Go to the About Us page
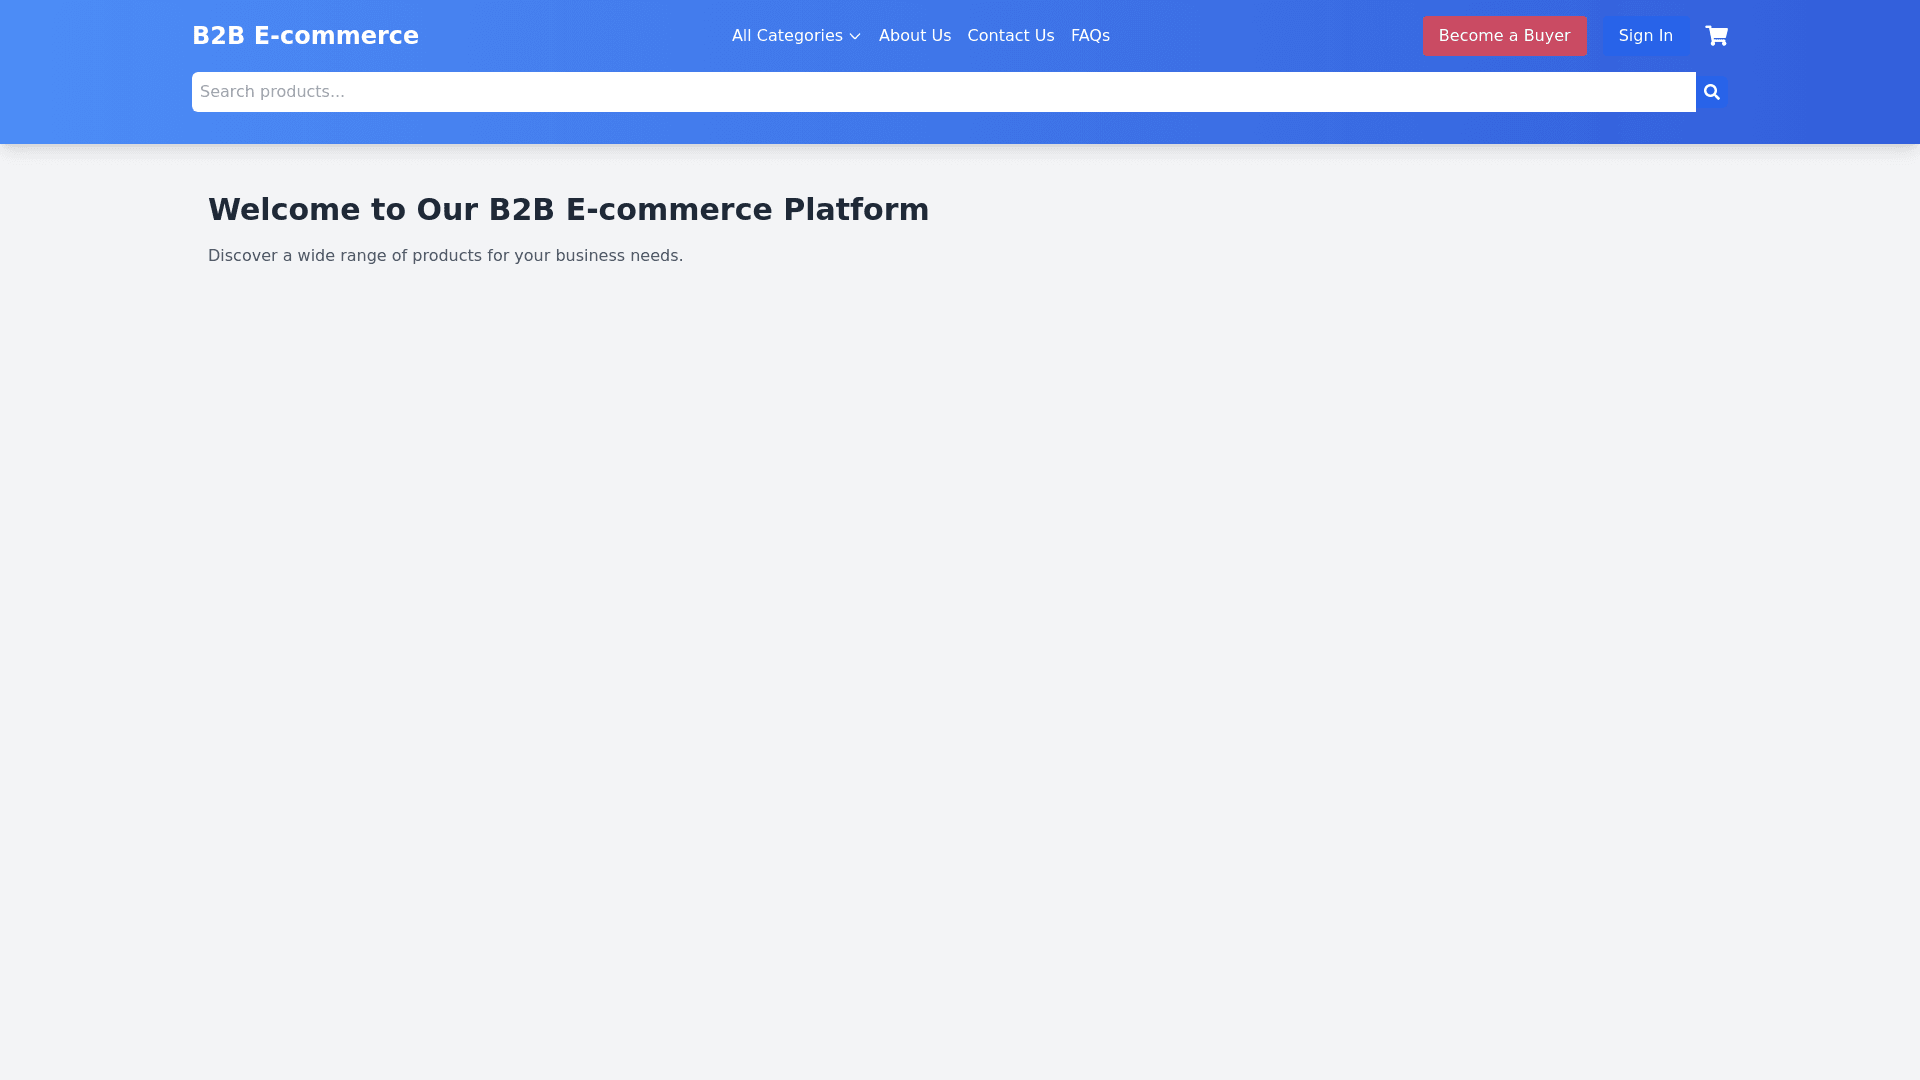Image resolution: width=1920 pixels, height=1080 pixels. (x=914, y=36)
